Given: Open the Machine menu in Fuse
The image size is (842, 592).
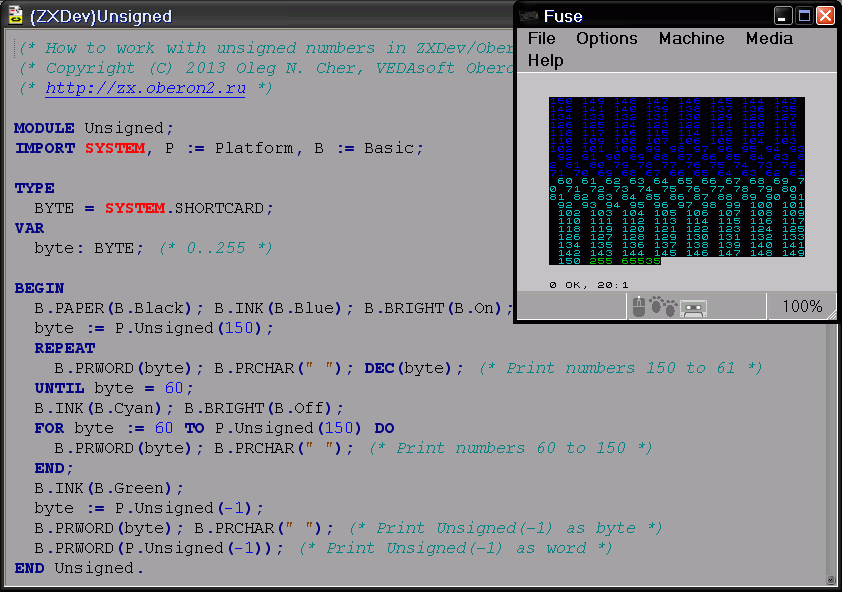Looking at the screenshot, I should click(692, 39).
